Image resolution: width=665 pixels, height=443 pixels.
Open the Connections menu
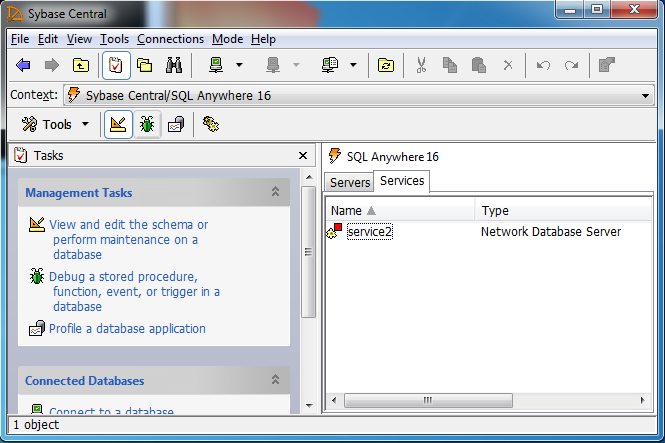[x=170, y=39]
